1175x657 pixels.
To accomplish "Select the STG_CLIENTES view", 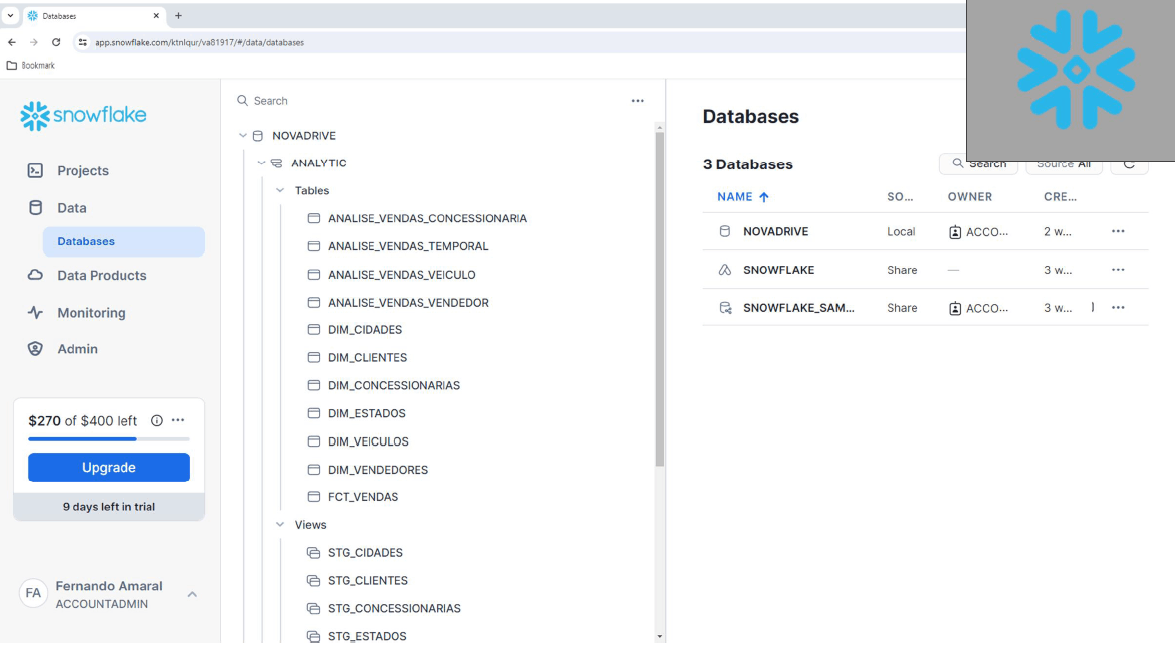I will [368, 581].
